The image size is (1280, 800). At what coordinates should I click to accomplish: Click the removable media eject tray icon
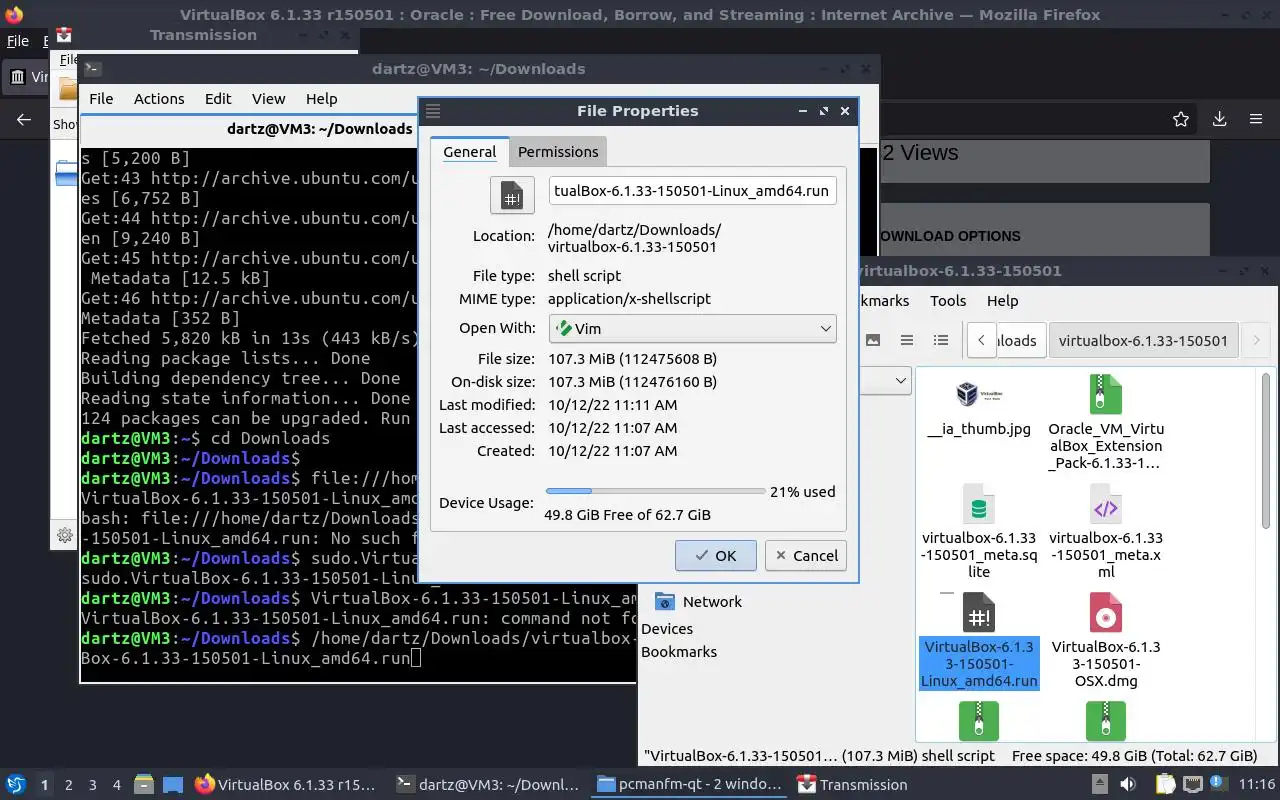click(1099, 784)
